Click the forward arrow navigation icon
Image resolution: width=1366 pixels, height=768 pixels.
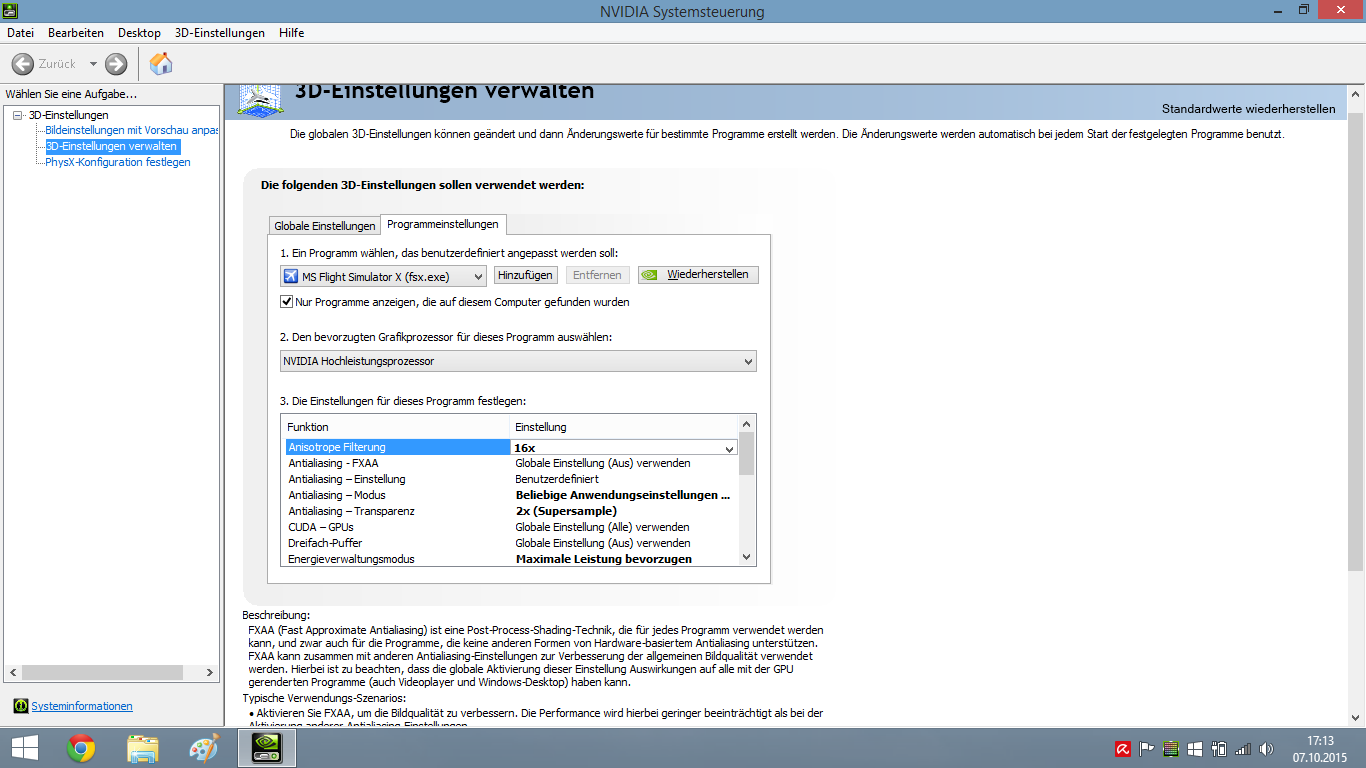click(x=116, y=64)
